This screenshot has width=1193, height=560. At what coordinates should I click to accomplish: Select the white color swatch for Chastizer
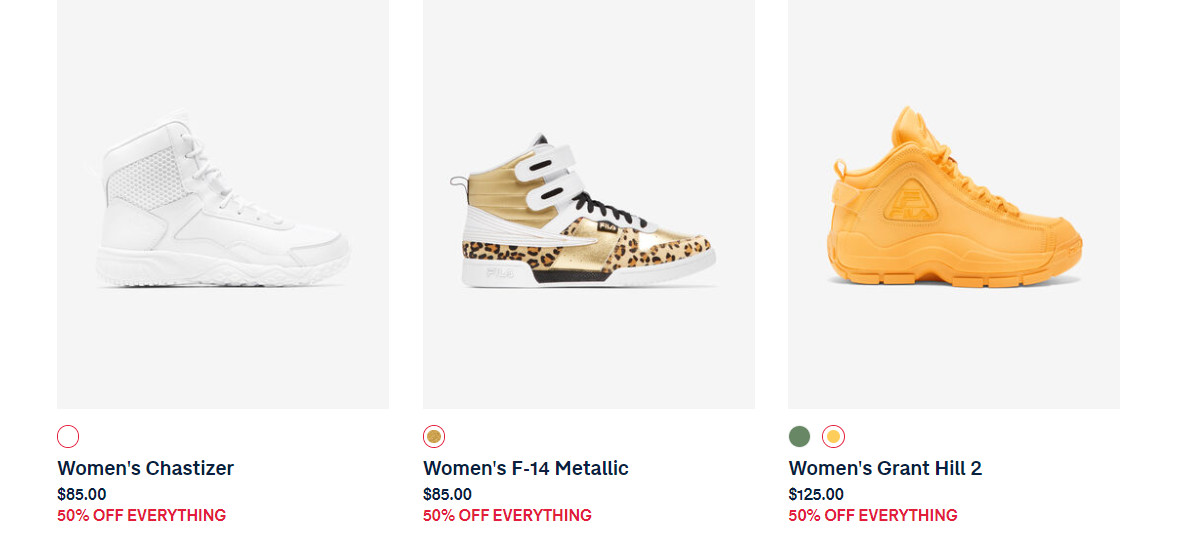pyautogui.click(x=68, y=436)
